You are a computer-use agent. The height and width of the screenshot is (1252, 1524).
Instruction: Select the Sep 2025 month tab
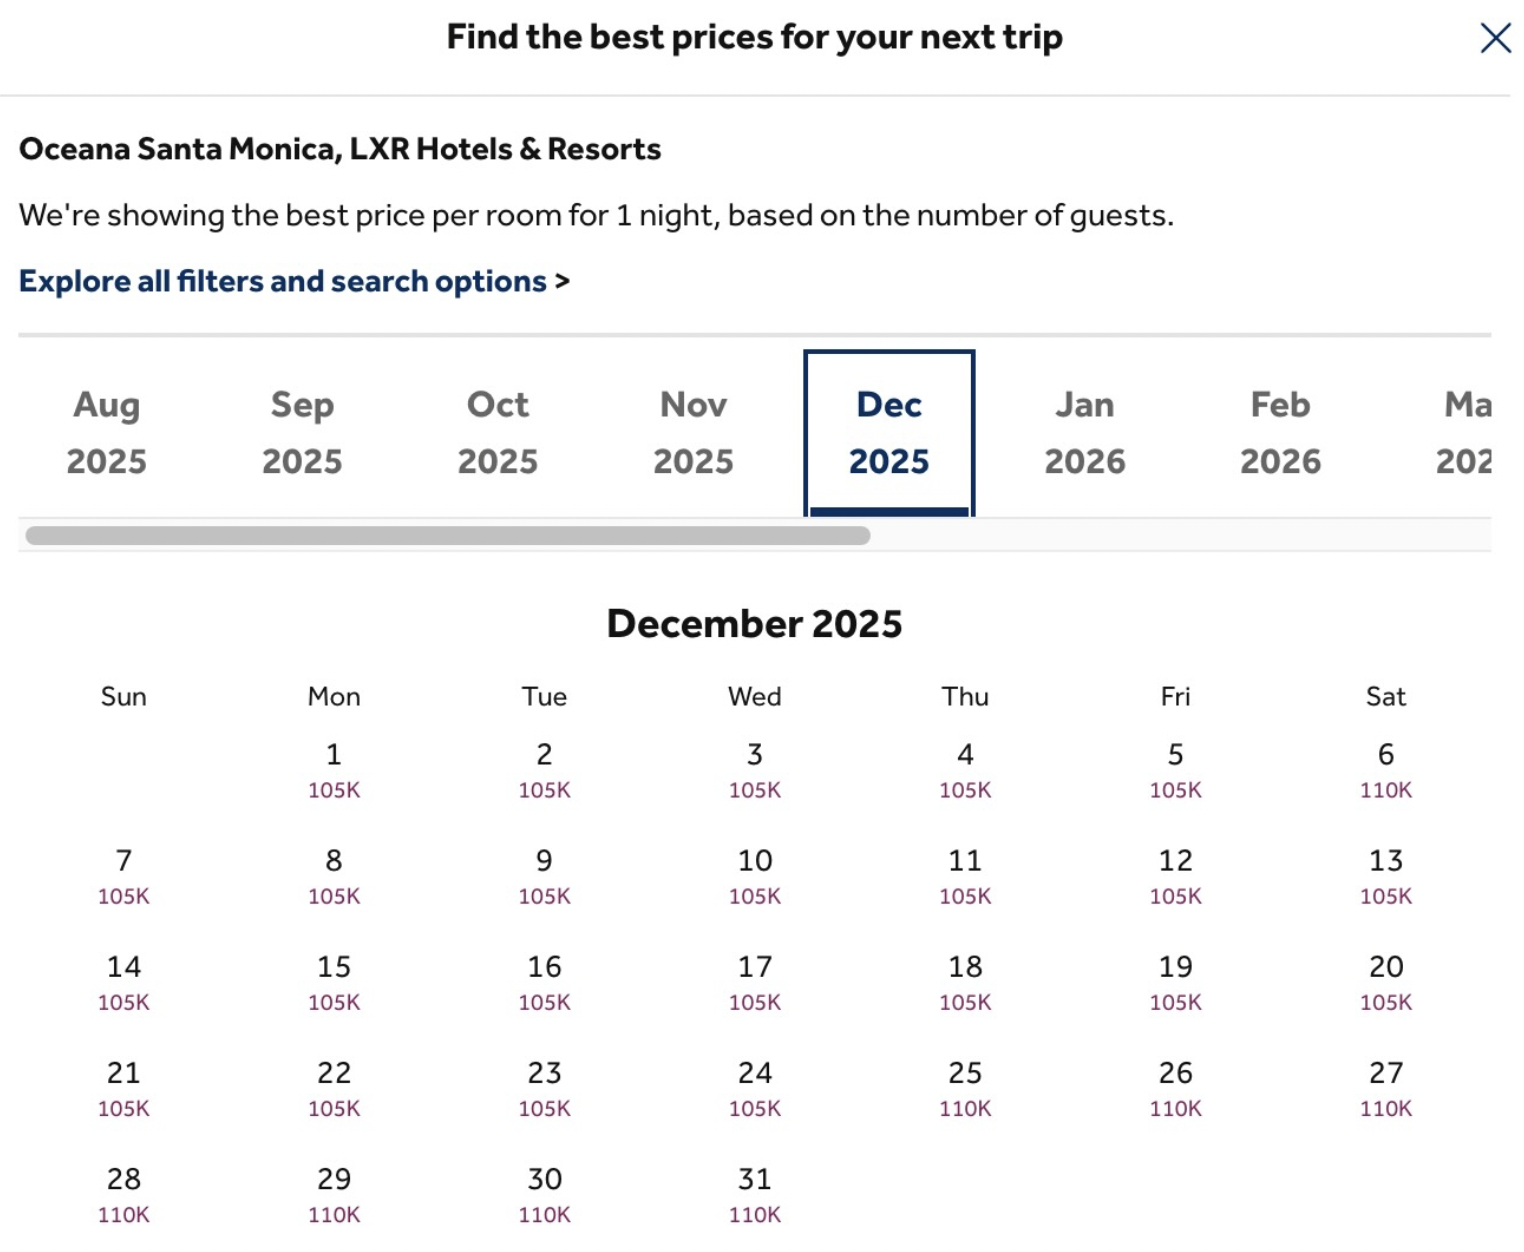302,432
